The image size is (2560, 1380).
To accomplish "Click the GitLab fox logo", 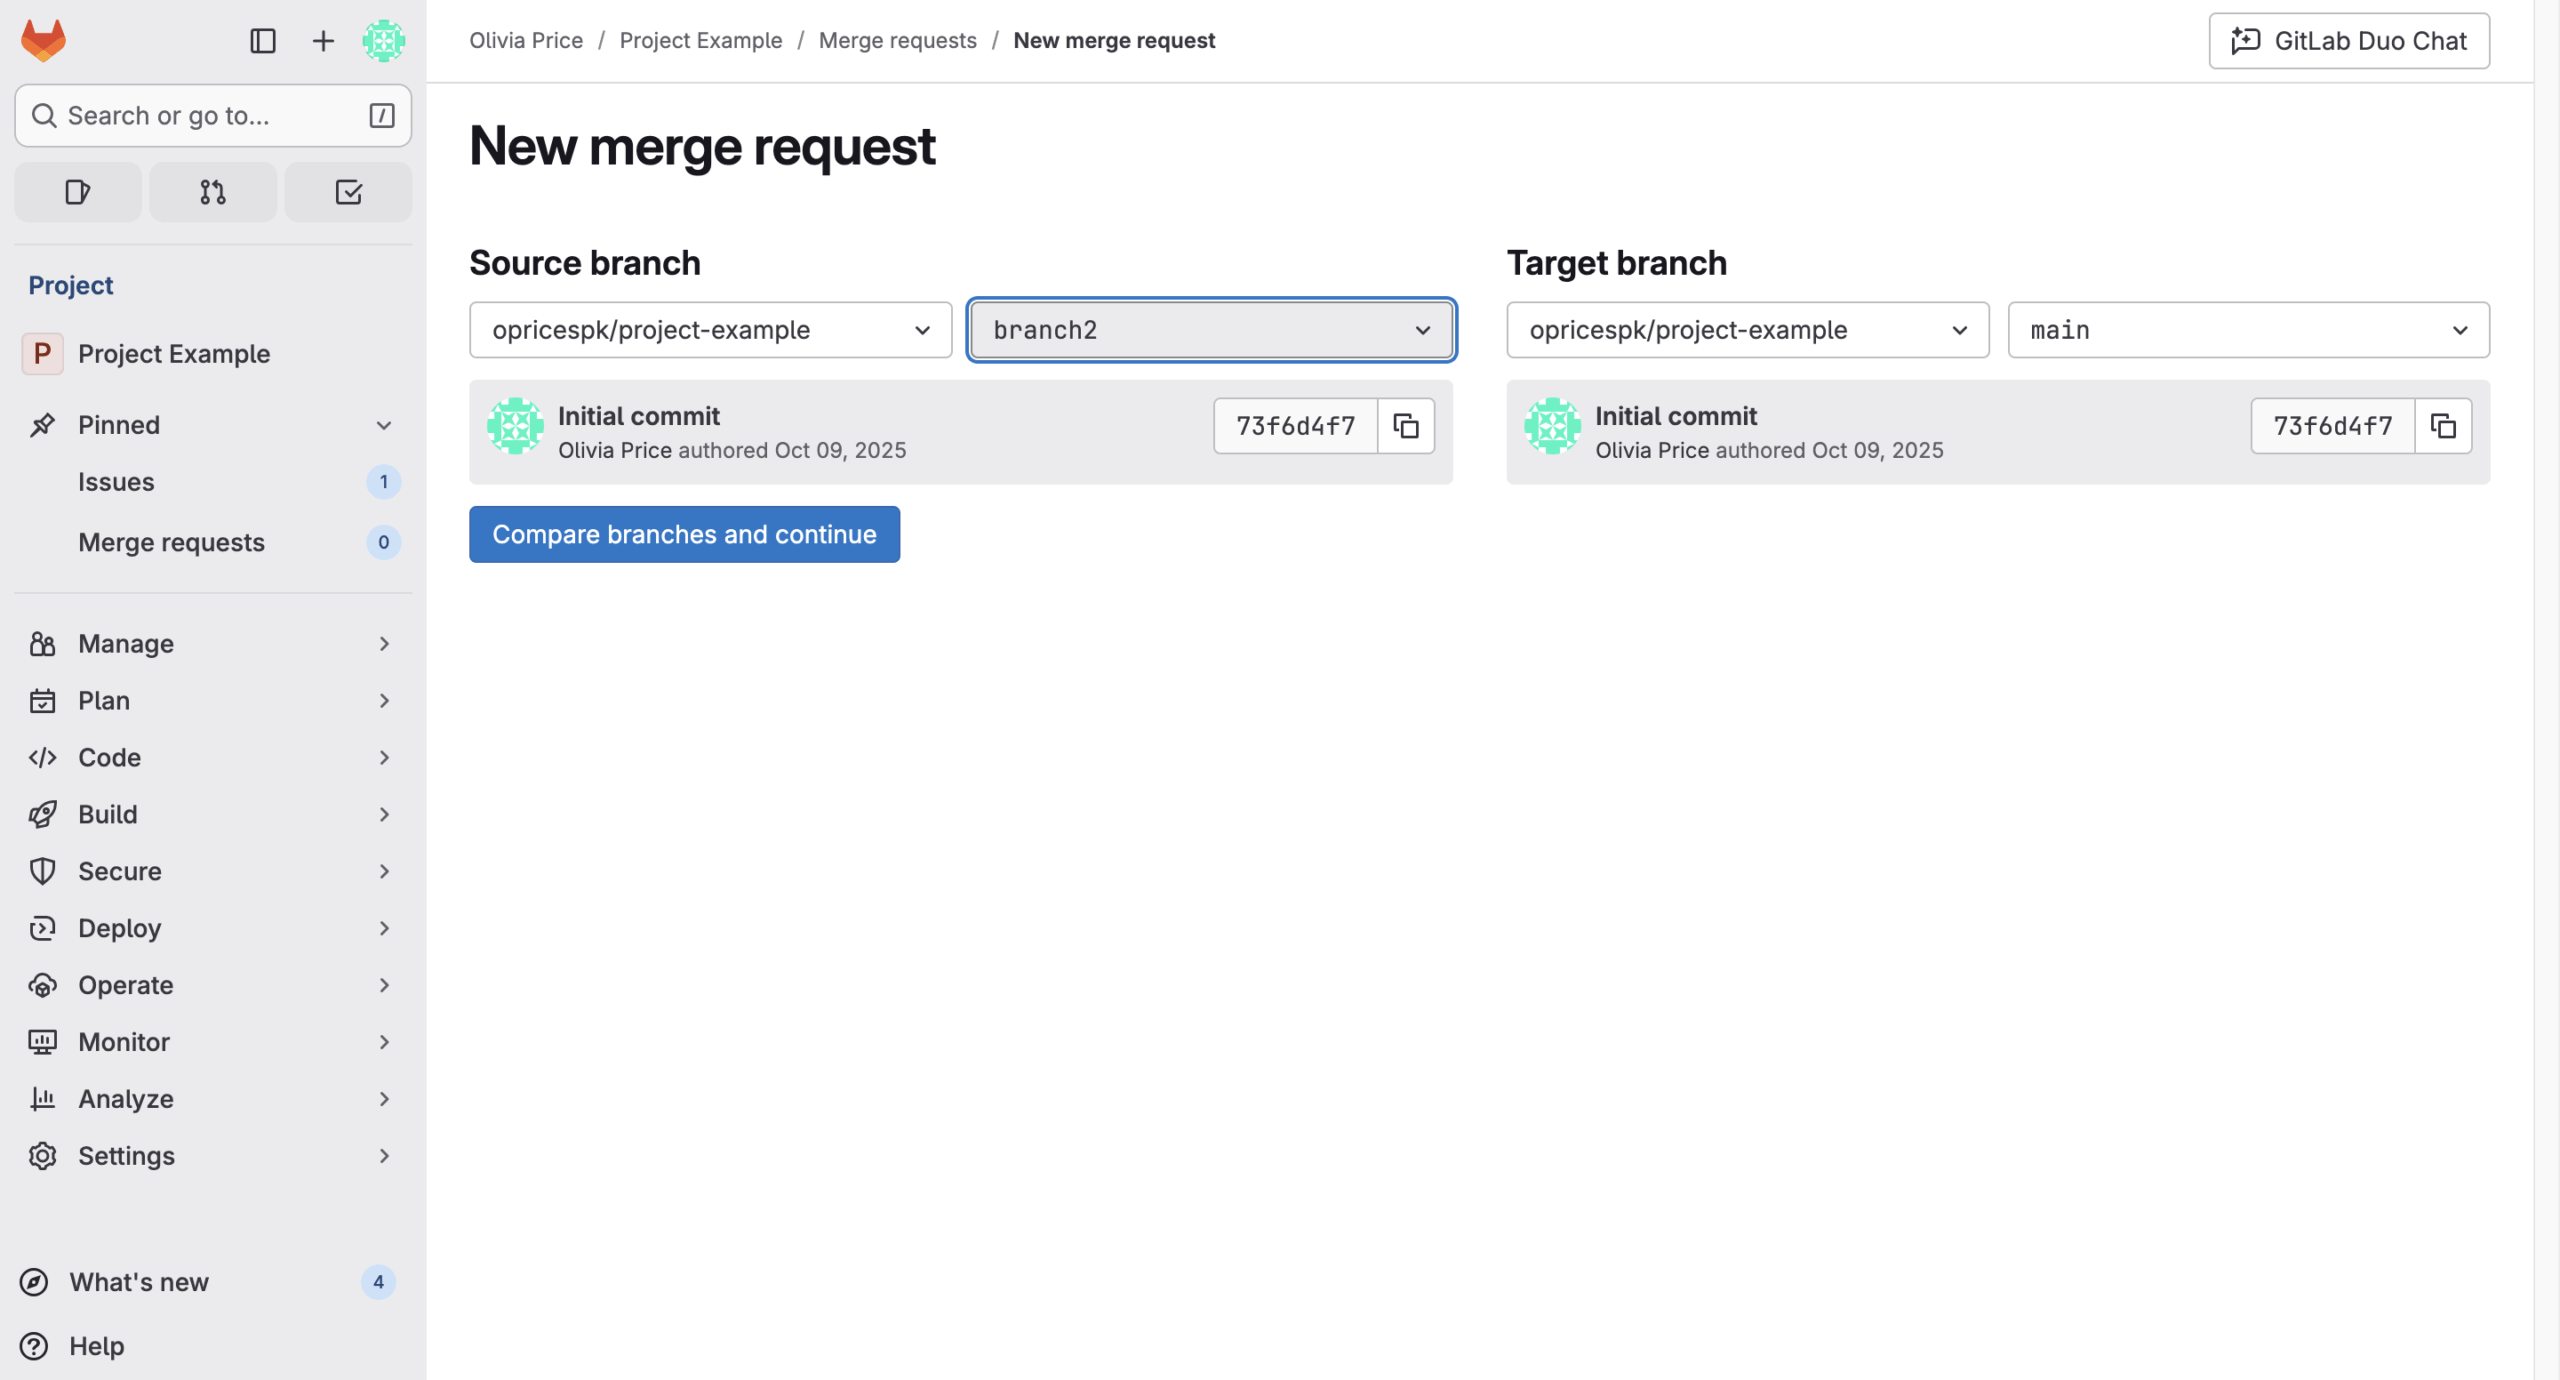I will pyautogui.click(x=43, y=41).
